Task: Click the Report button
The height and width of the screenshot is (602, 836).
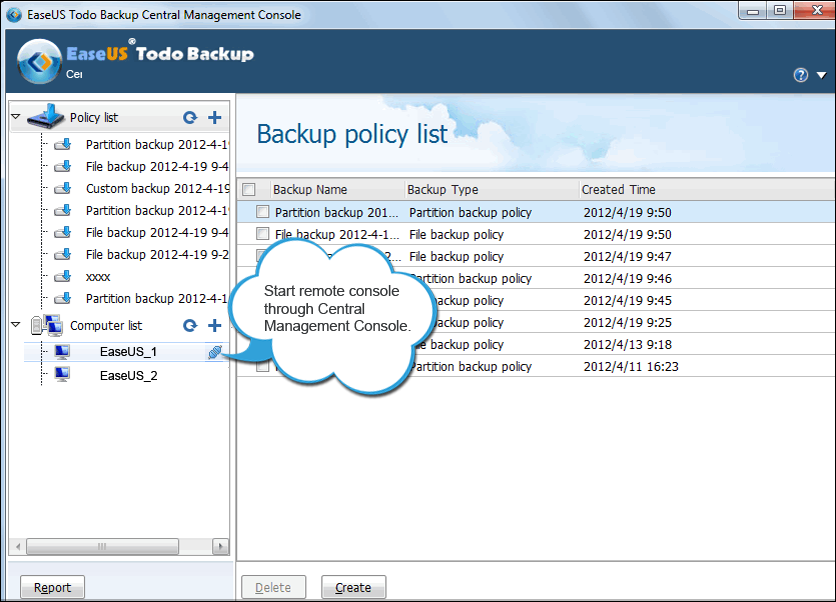Action: click(52, 588)
